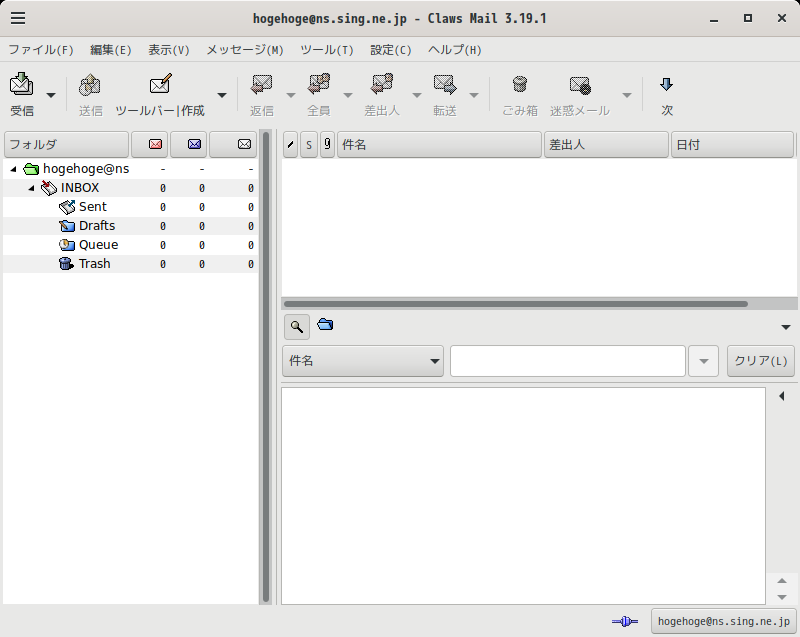Click the Reply (返信) toolbar icon
This screenshot has height=637, width=800.
pyautogui.click(x=262, y=85)
